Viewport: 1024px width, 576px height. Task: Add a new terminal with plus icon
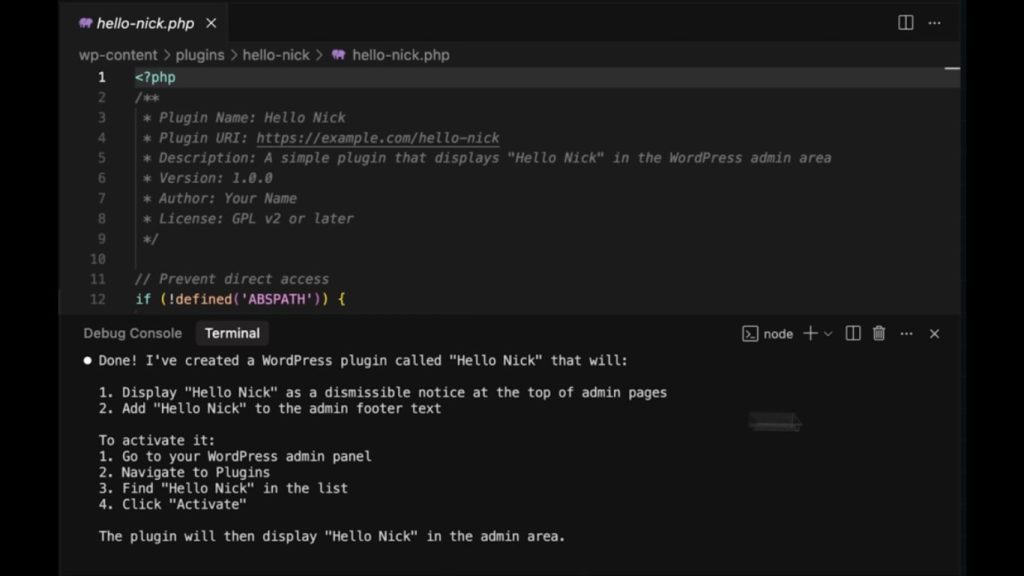(810, 334)
